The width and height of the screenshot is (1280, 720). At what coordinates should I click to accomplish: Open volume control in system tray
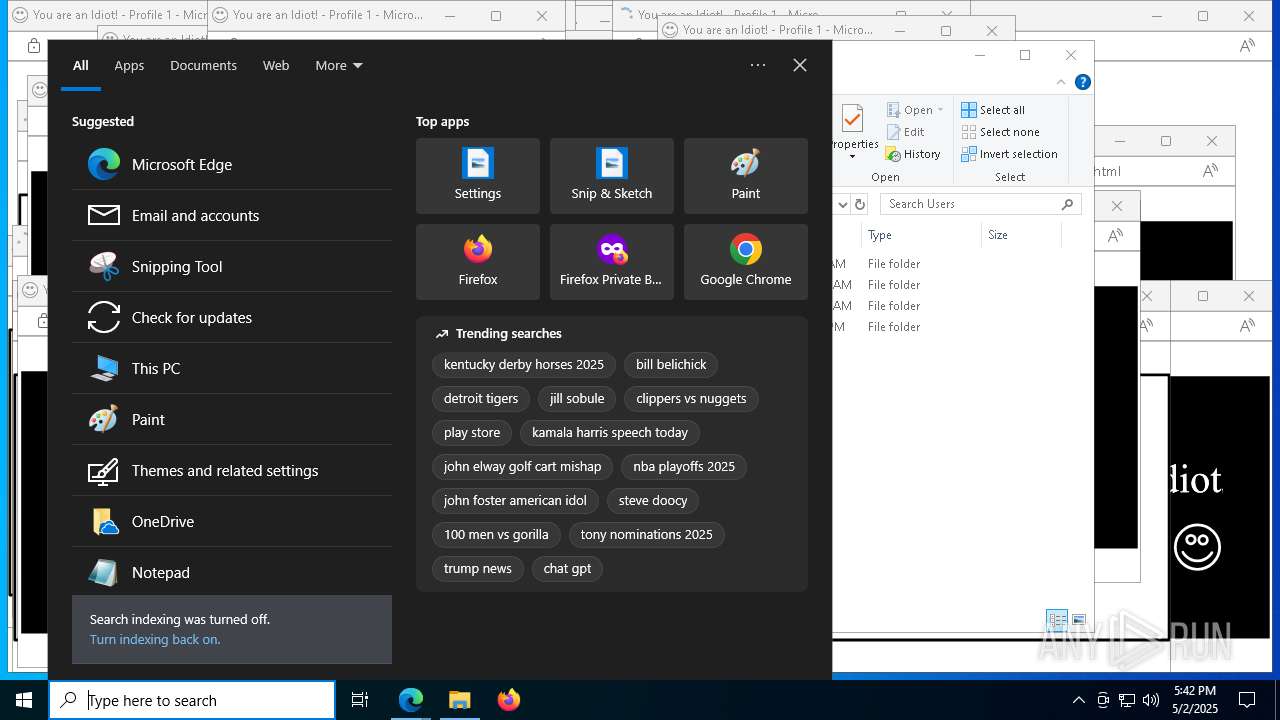click(1151, 700)
